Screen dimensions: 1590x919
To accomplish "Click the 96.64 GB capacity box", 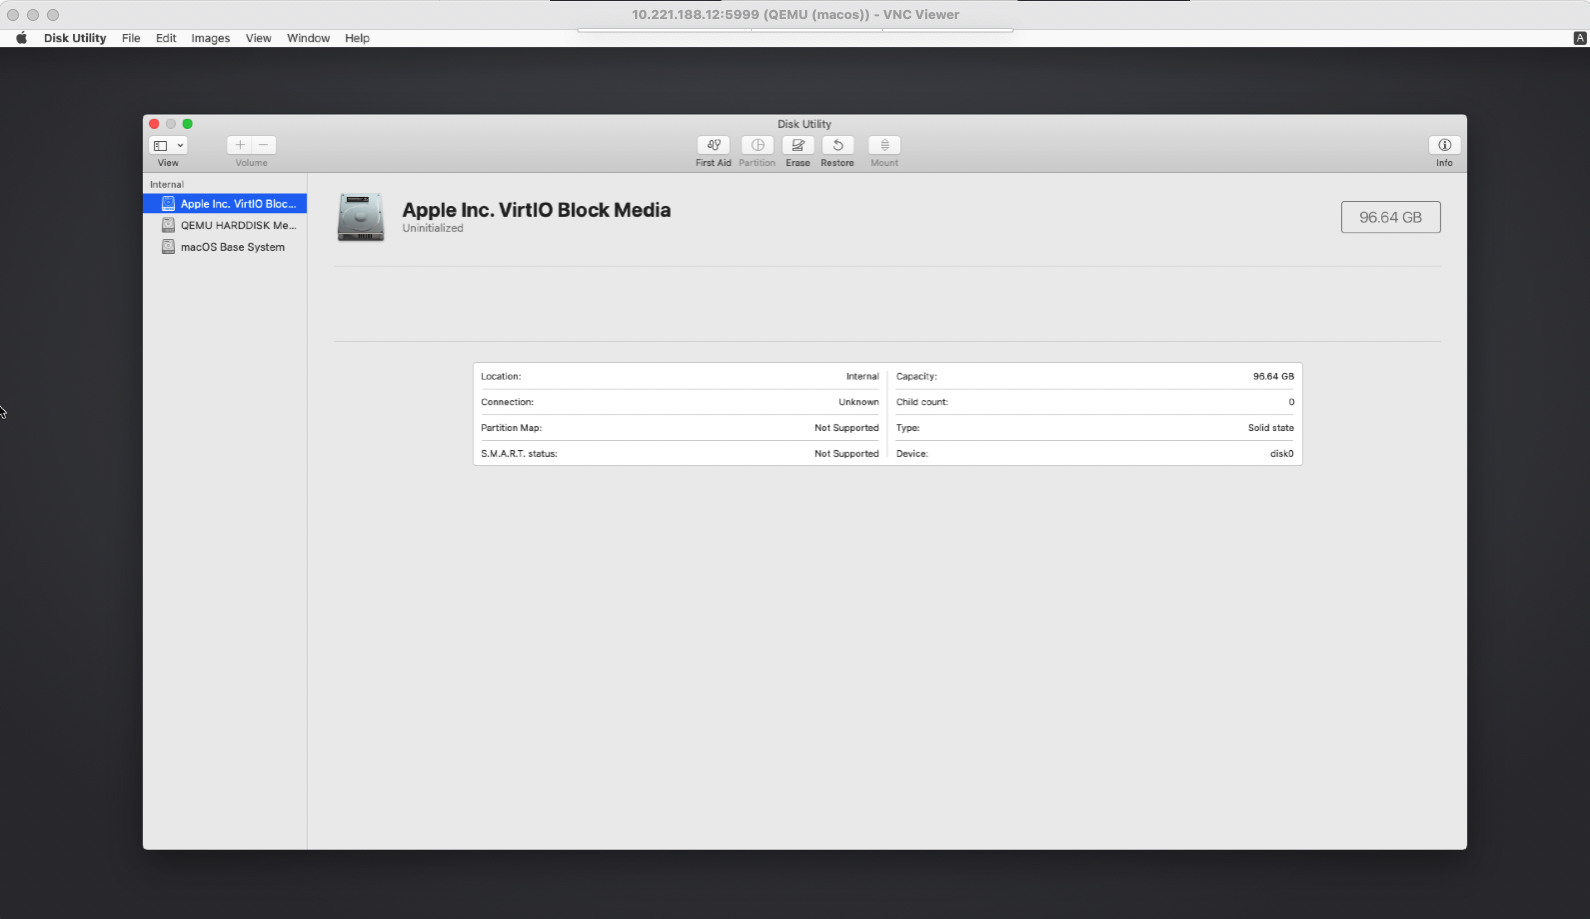I will click(x=1390, y=217).
